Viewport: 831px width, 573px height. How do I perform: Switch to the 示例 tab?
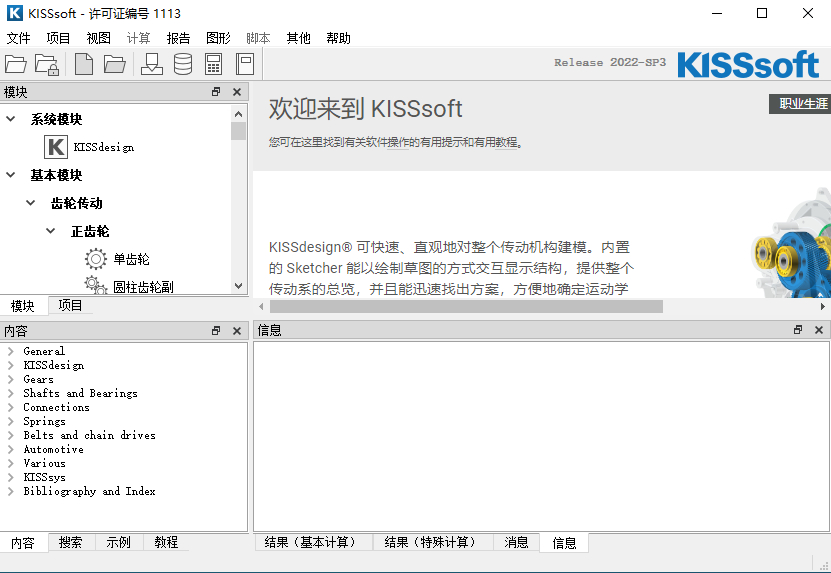coord(118,542)
